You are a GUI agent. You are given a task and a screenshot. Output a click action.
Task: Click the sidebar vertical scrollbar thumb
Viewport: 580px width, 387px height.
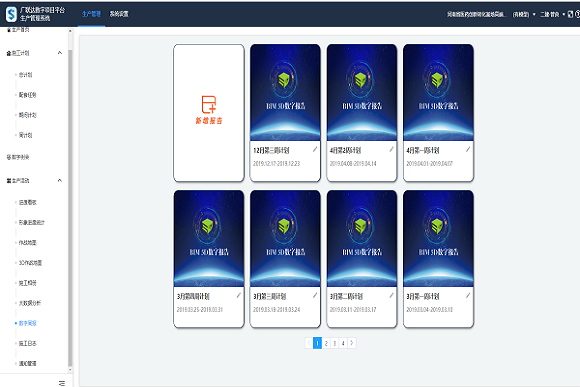tap(70, 207)
